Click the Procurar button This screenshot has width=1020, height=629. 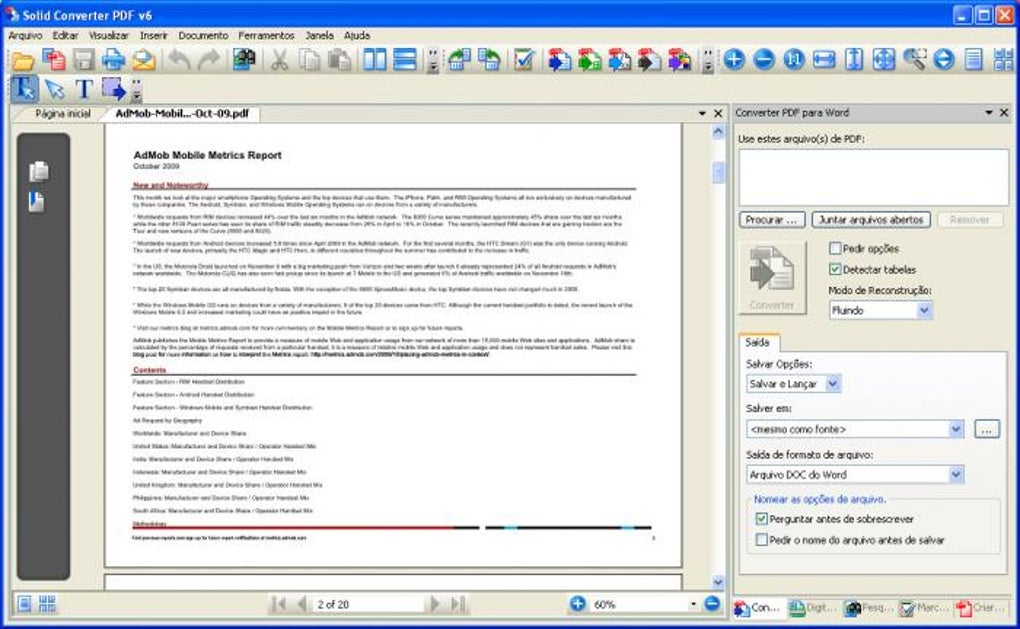click(772, 220)
